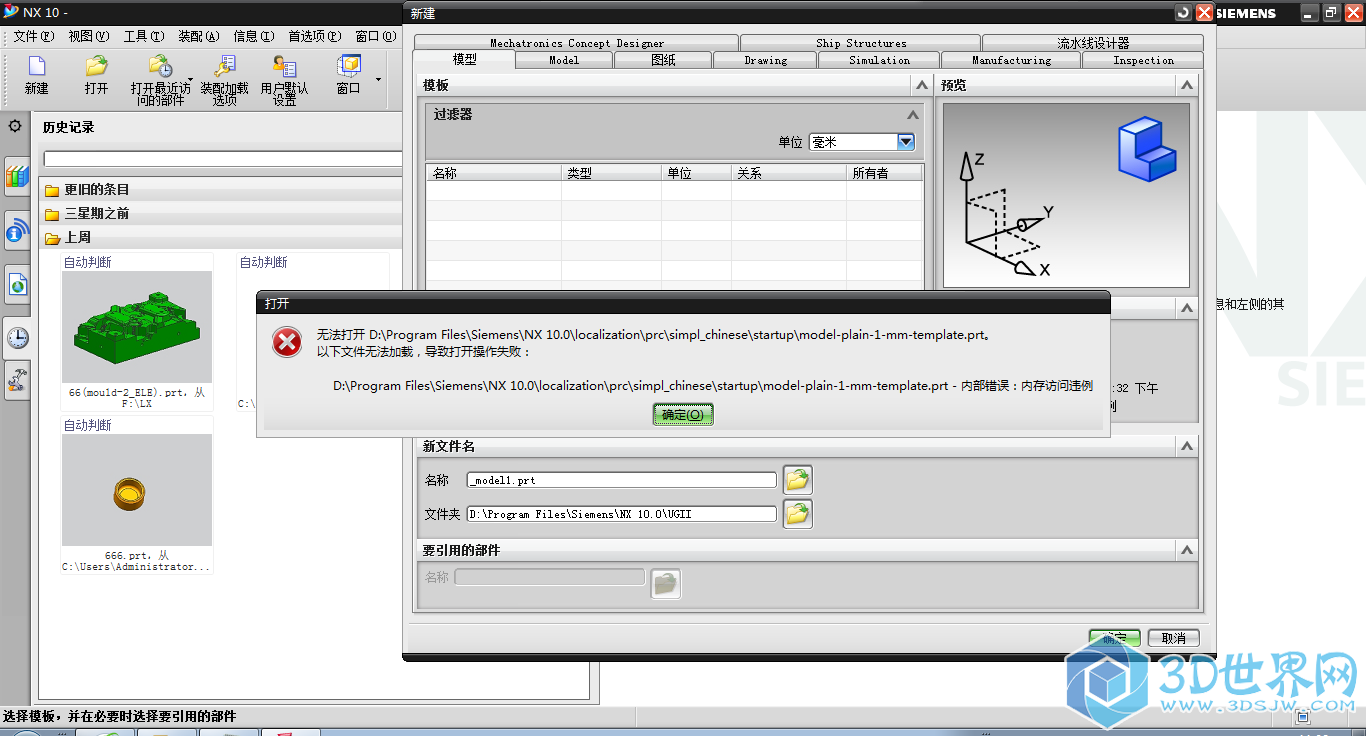Collapse the 要引用的部件 section
Viewport: 1366px width, 736px height.
pyautogui.click(x=1186, y=550)
